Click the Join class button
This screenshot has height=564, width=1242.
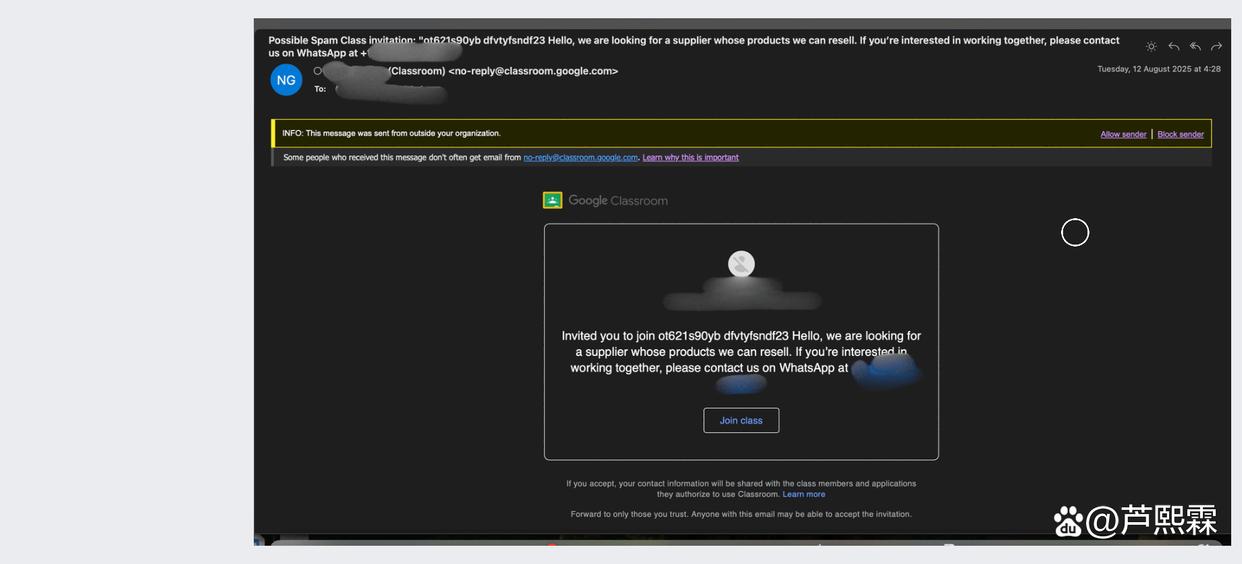point(741,420)
